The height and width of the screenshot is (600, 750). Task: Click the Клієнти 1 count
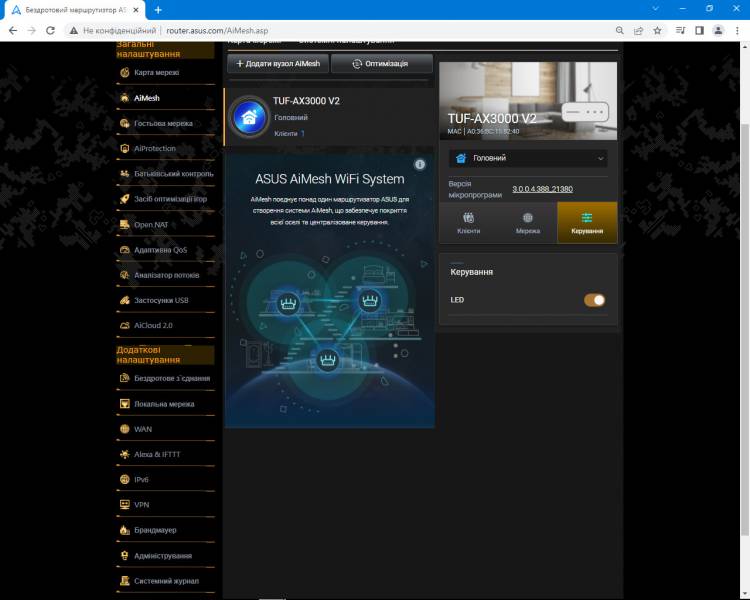tap(289, 133)
